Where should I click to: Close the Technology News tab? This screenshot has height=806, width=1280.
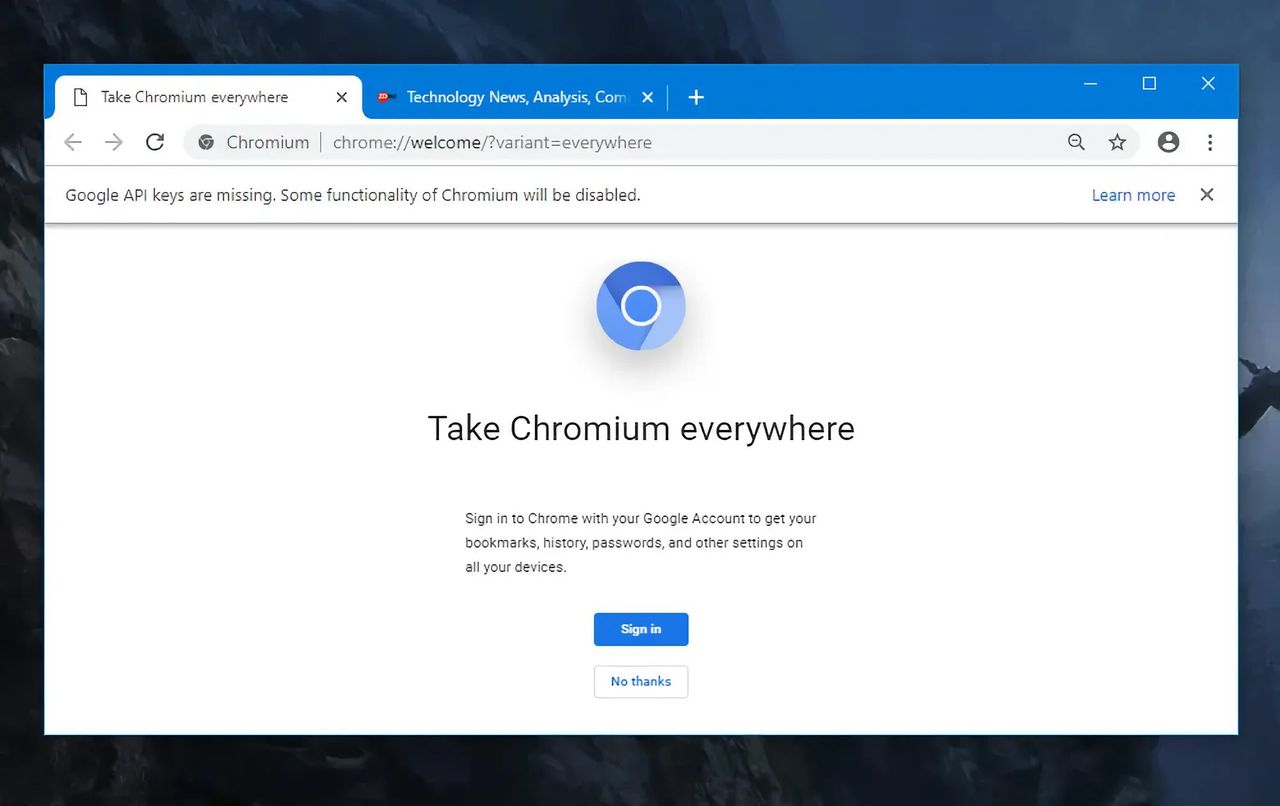647,97
